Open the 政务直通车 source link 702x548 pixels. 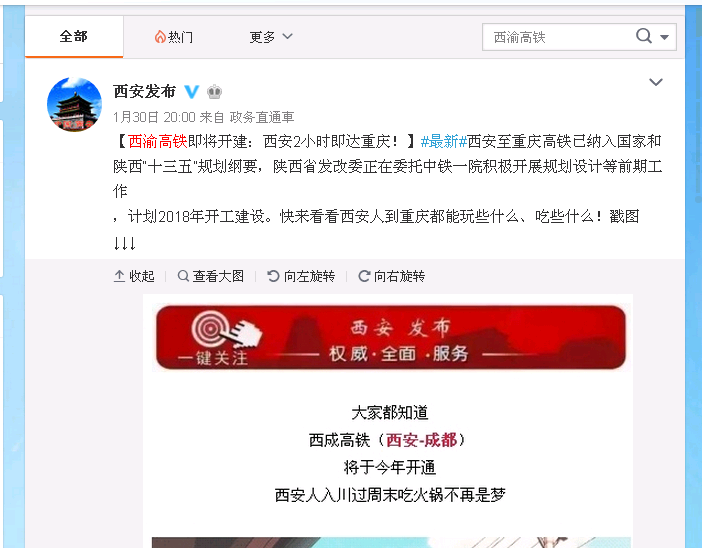[x=262, y=117]
